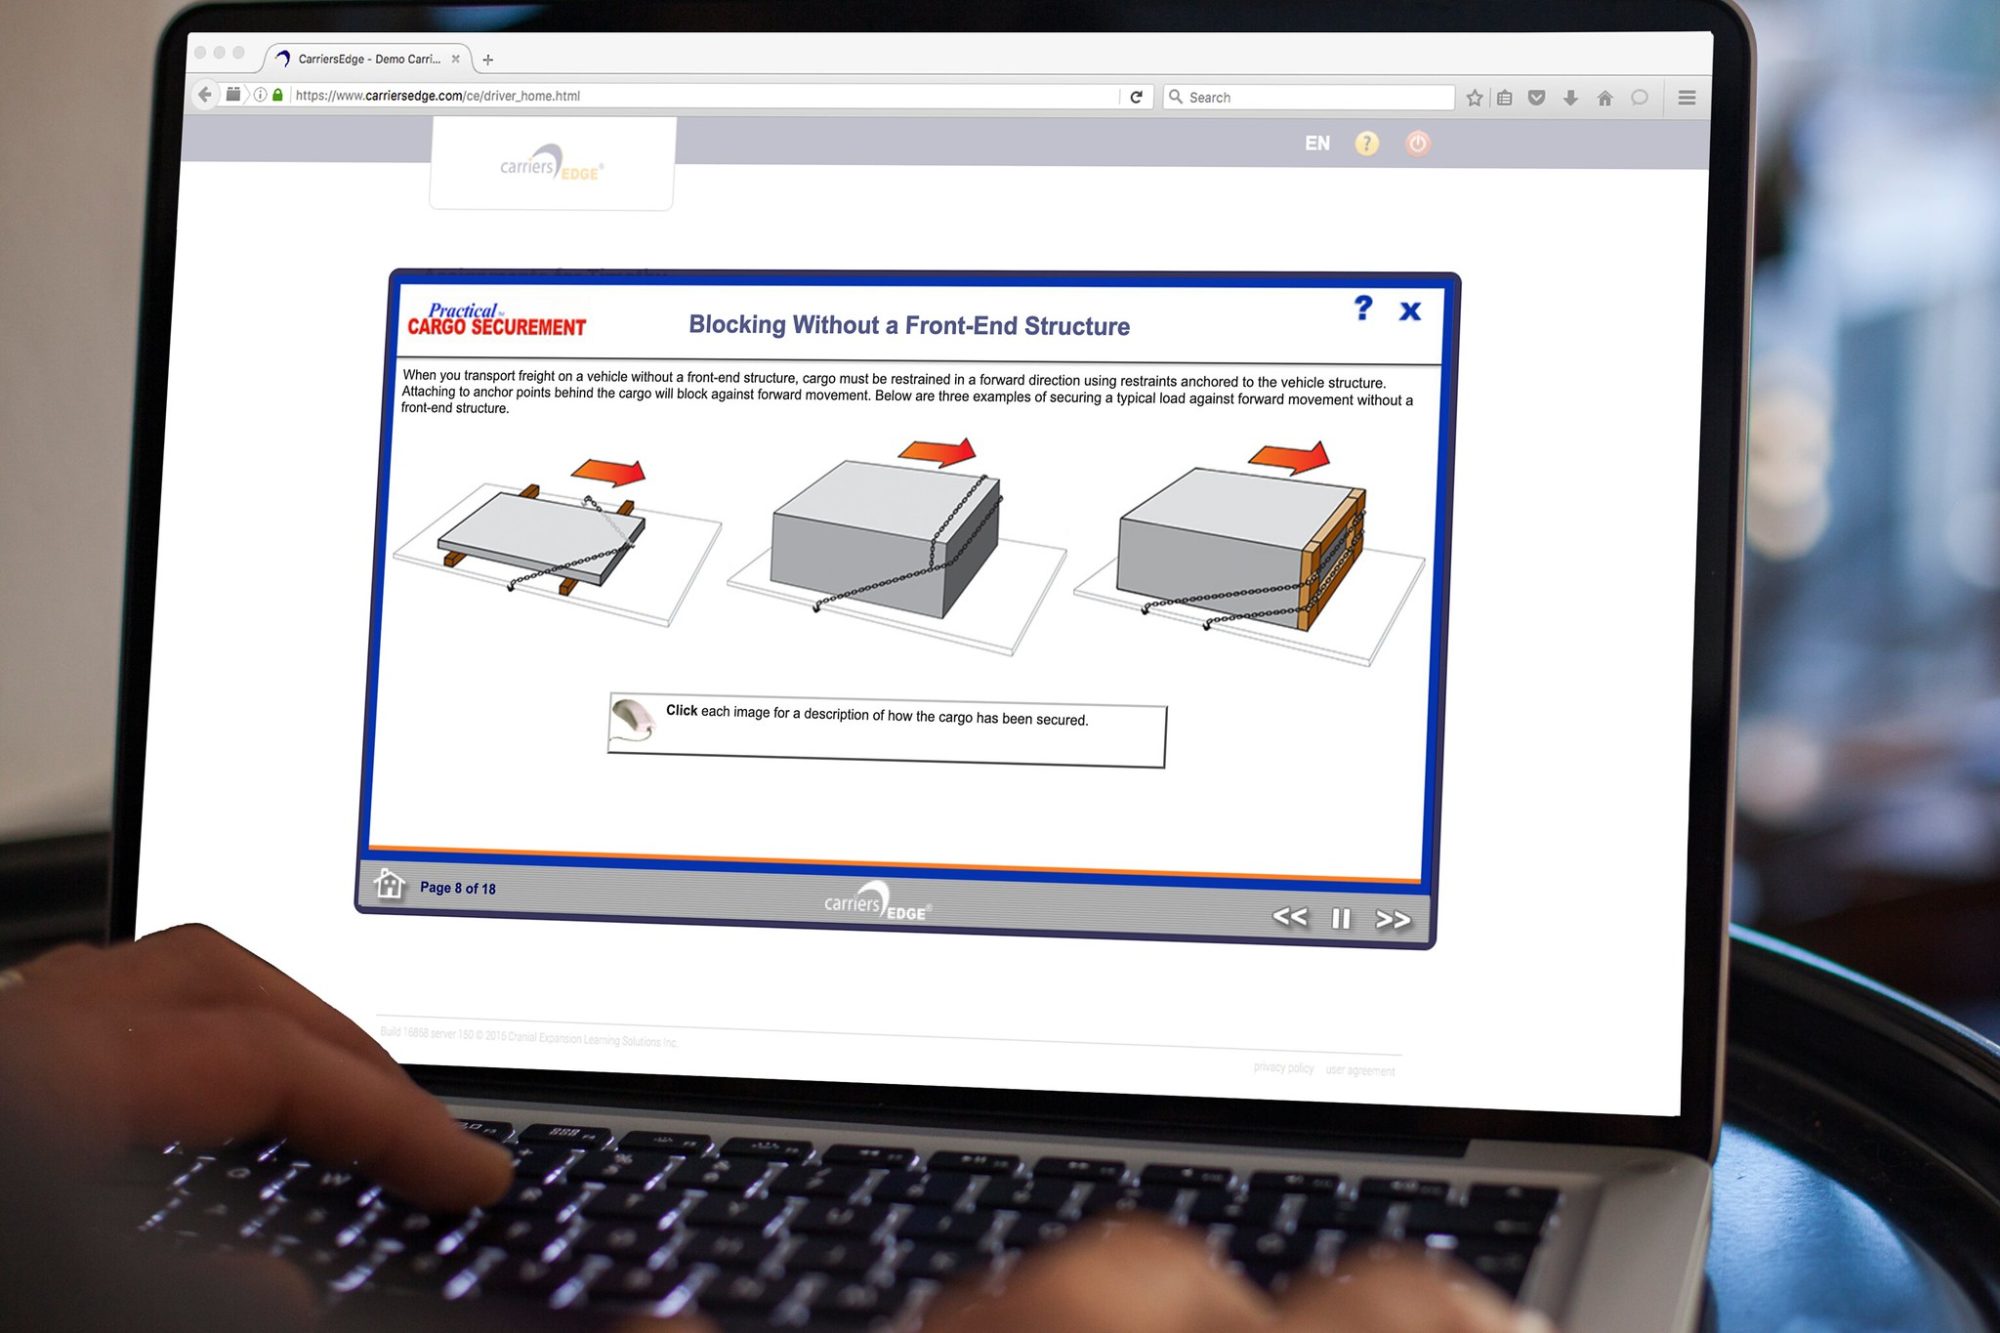Click the new tab plus button
Viewport: 2000px width, 1333px height.
[485, 58]
